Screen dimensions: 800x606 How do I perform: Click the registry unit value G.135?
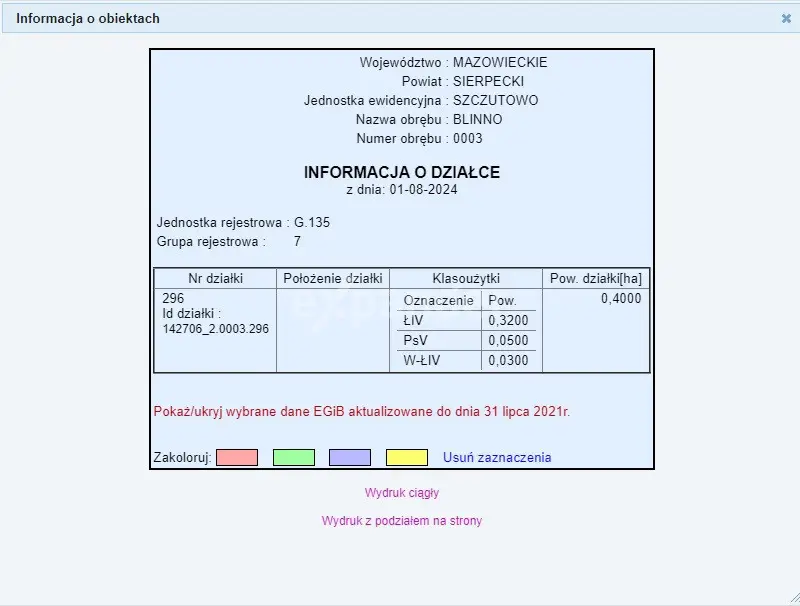[312, 222]
